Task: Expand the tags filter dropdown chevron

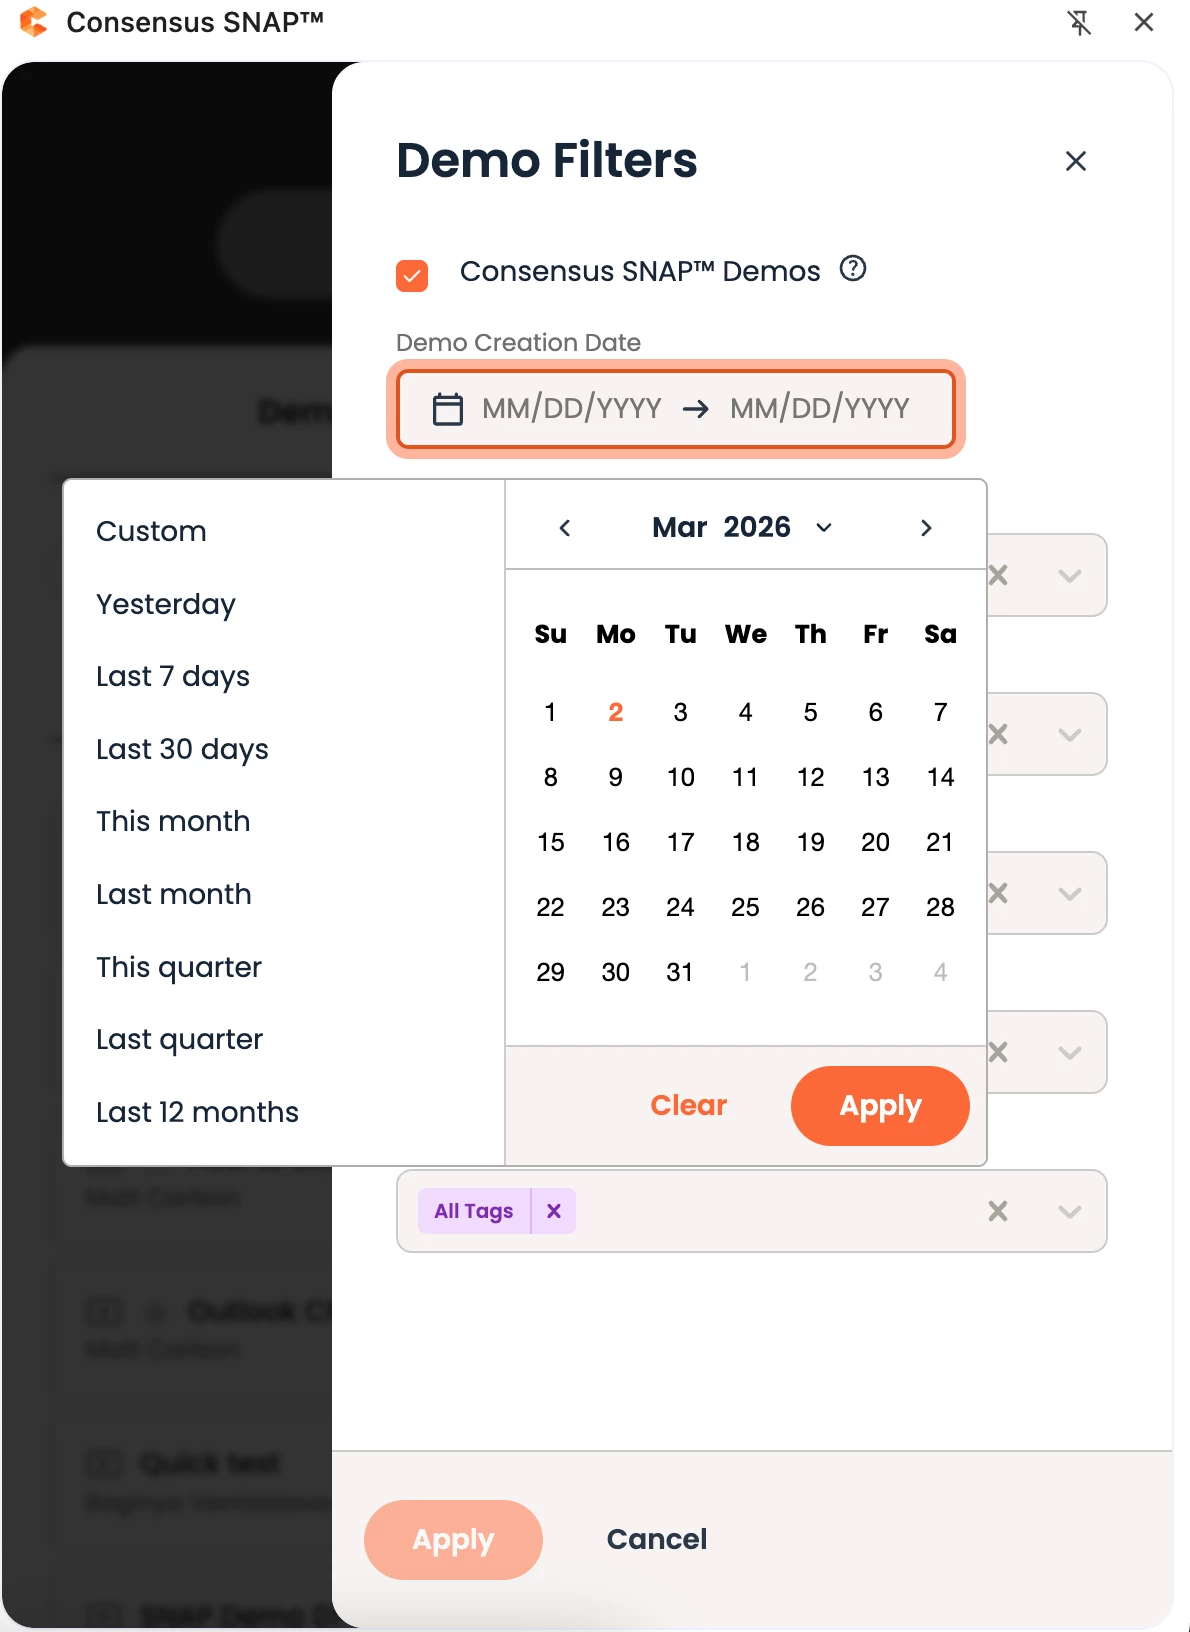Action: pyautogui.click(x=1069, y=1211)
